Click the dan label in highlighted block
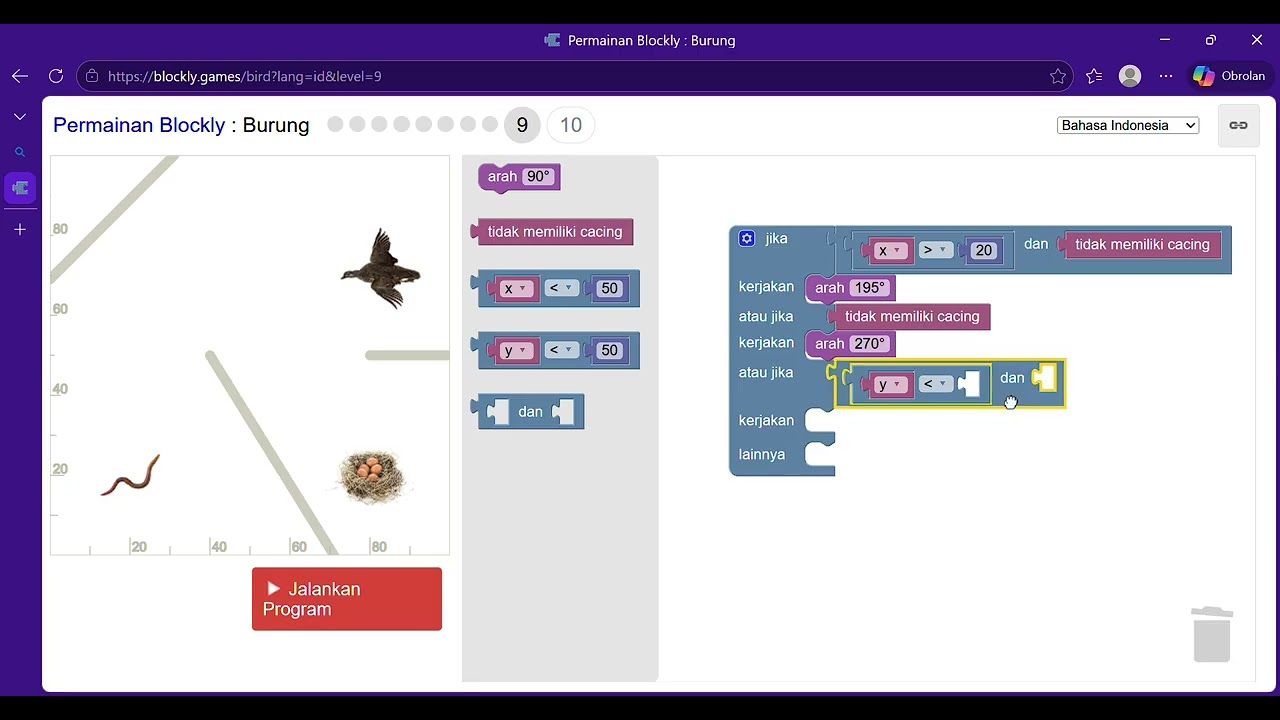This screenshot has height=720, width=1280. pos(1012,378)
